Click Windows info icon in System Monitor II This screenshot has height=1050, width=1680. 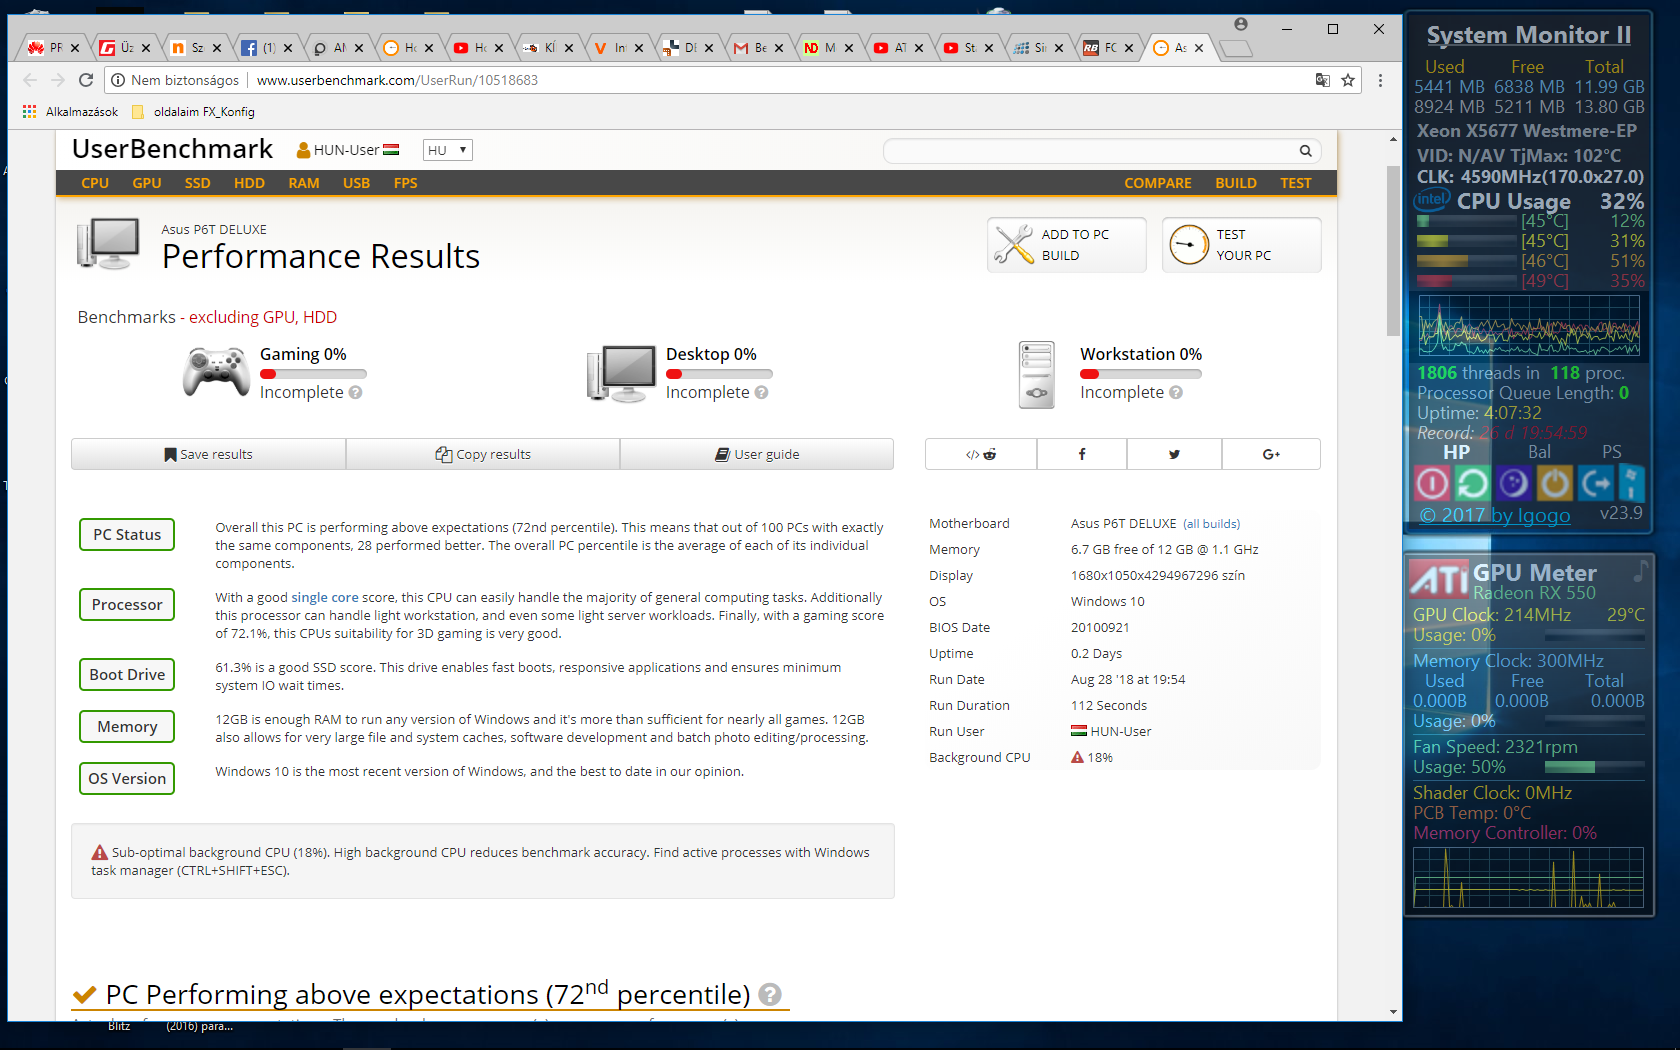pyautogui.click(x=1631, y=484)
